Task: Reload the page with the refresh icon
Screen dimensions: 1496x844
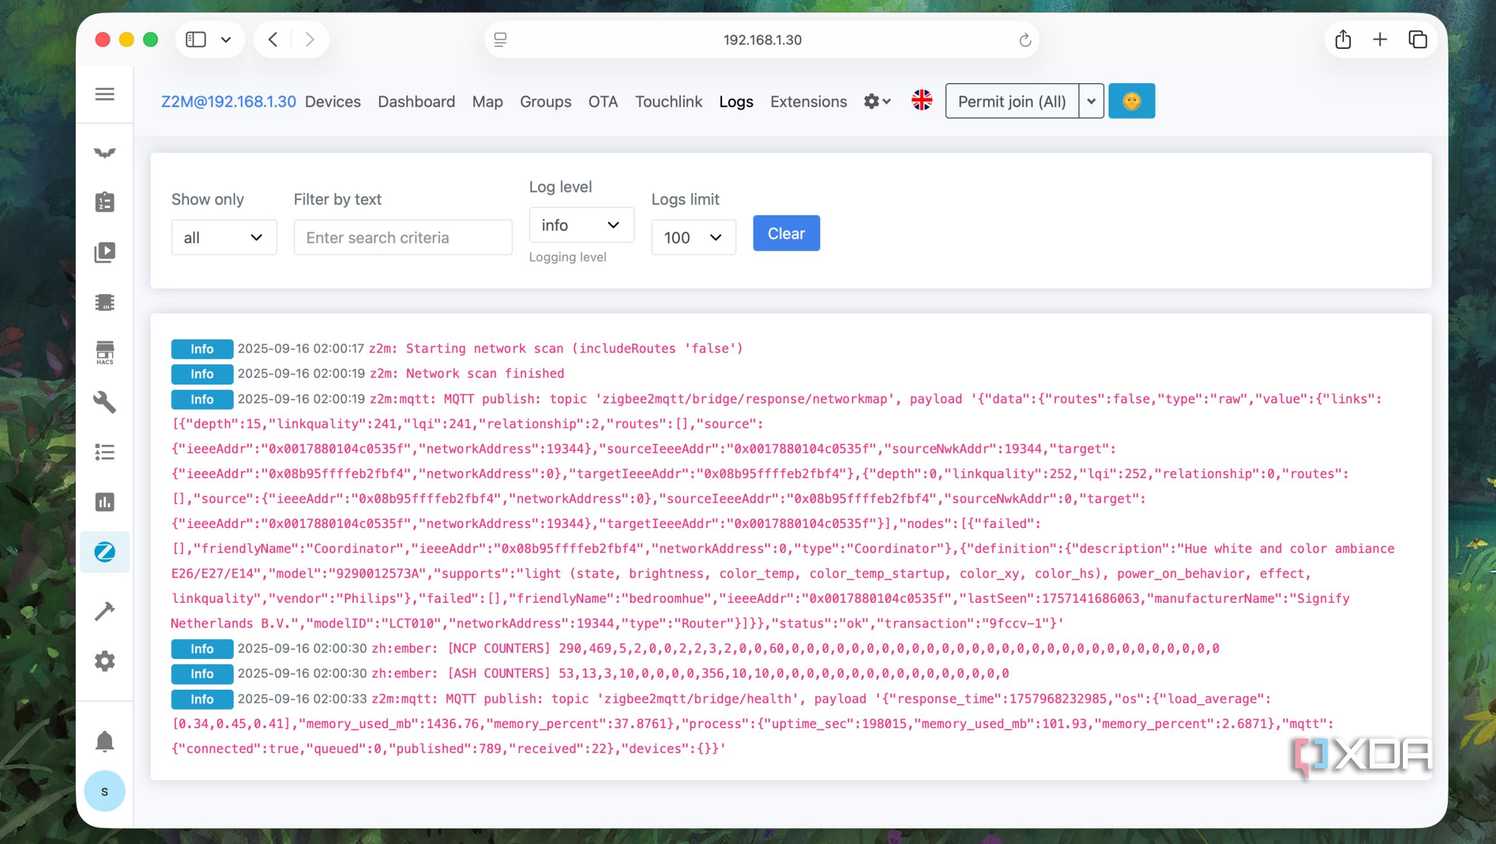Action: coord(1024,40)
